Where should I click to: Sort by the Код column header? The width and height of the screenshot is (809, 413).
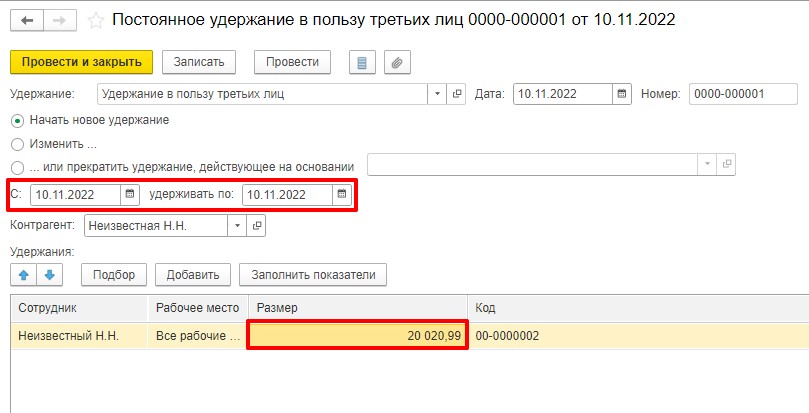click(x=638, y=308)
